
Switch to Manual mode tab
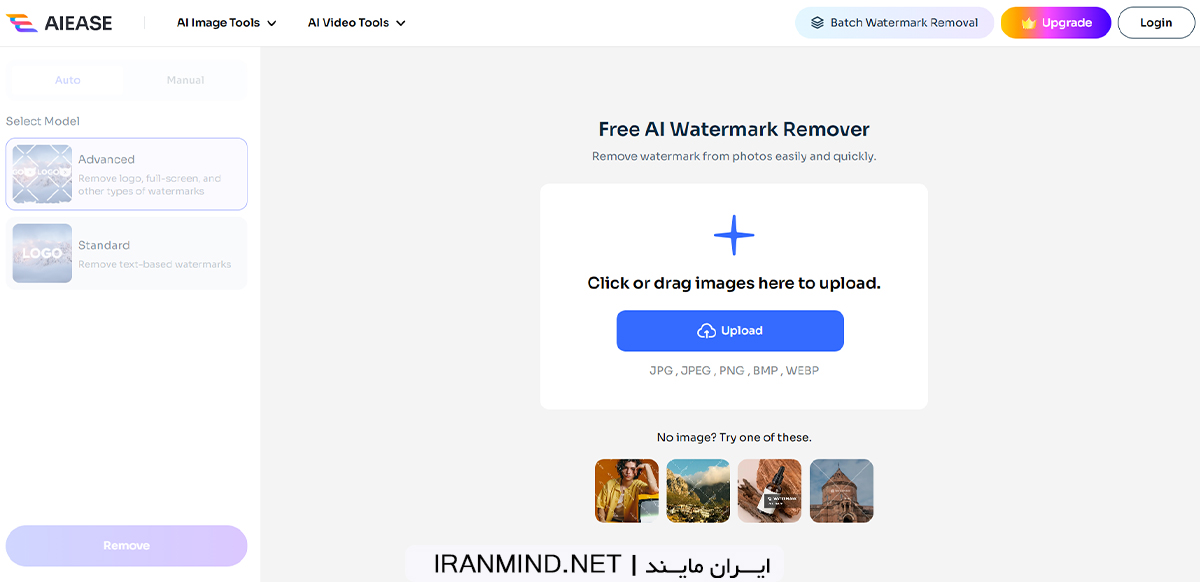click(x=186, y=80)
